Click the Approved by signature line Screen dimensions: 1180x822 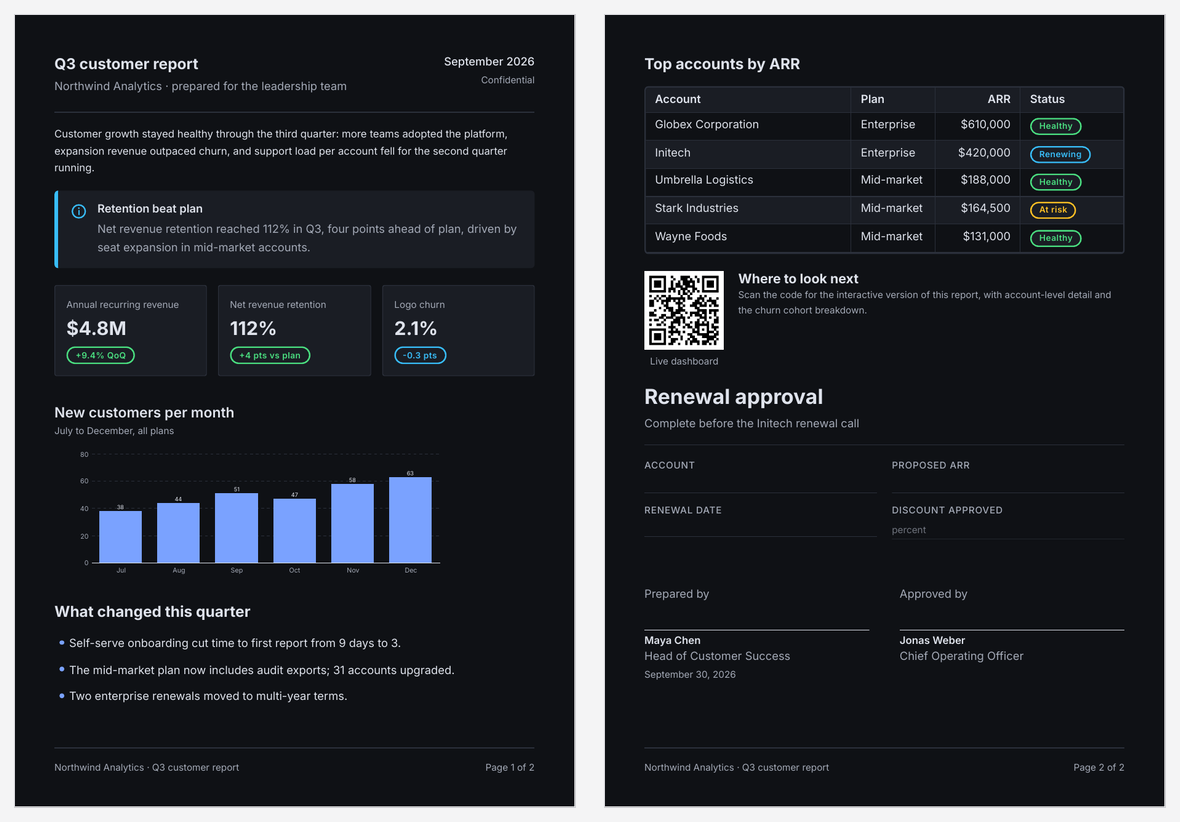(x=1011, y=629)
